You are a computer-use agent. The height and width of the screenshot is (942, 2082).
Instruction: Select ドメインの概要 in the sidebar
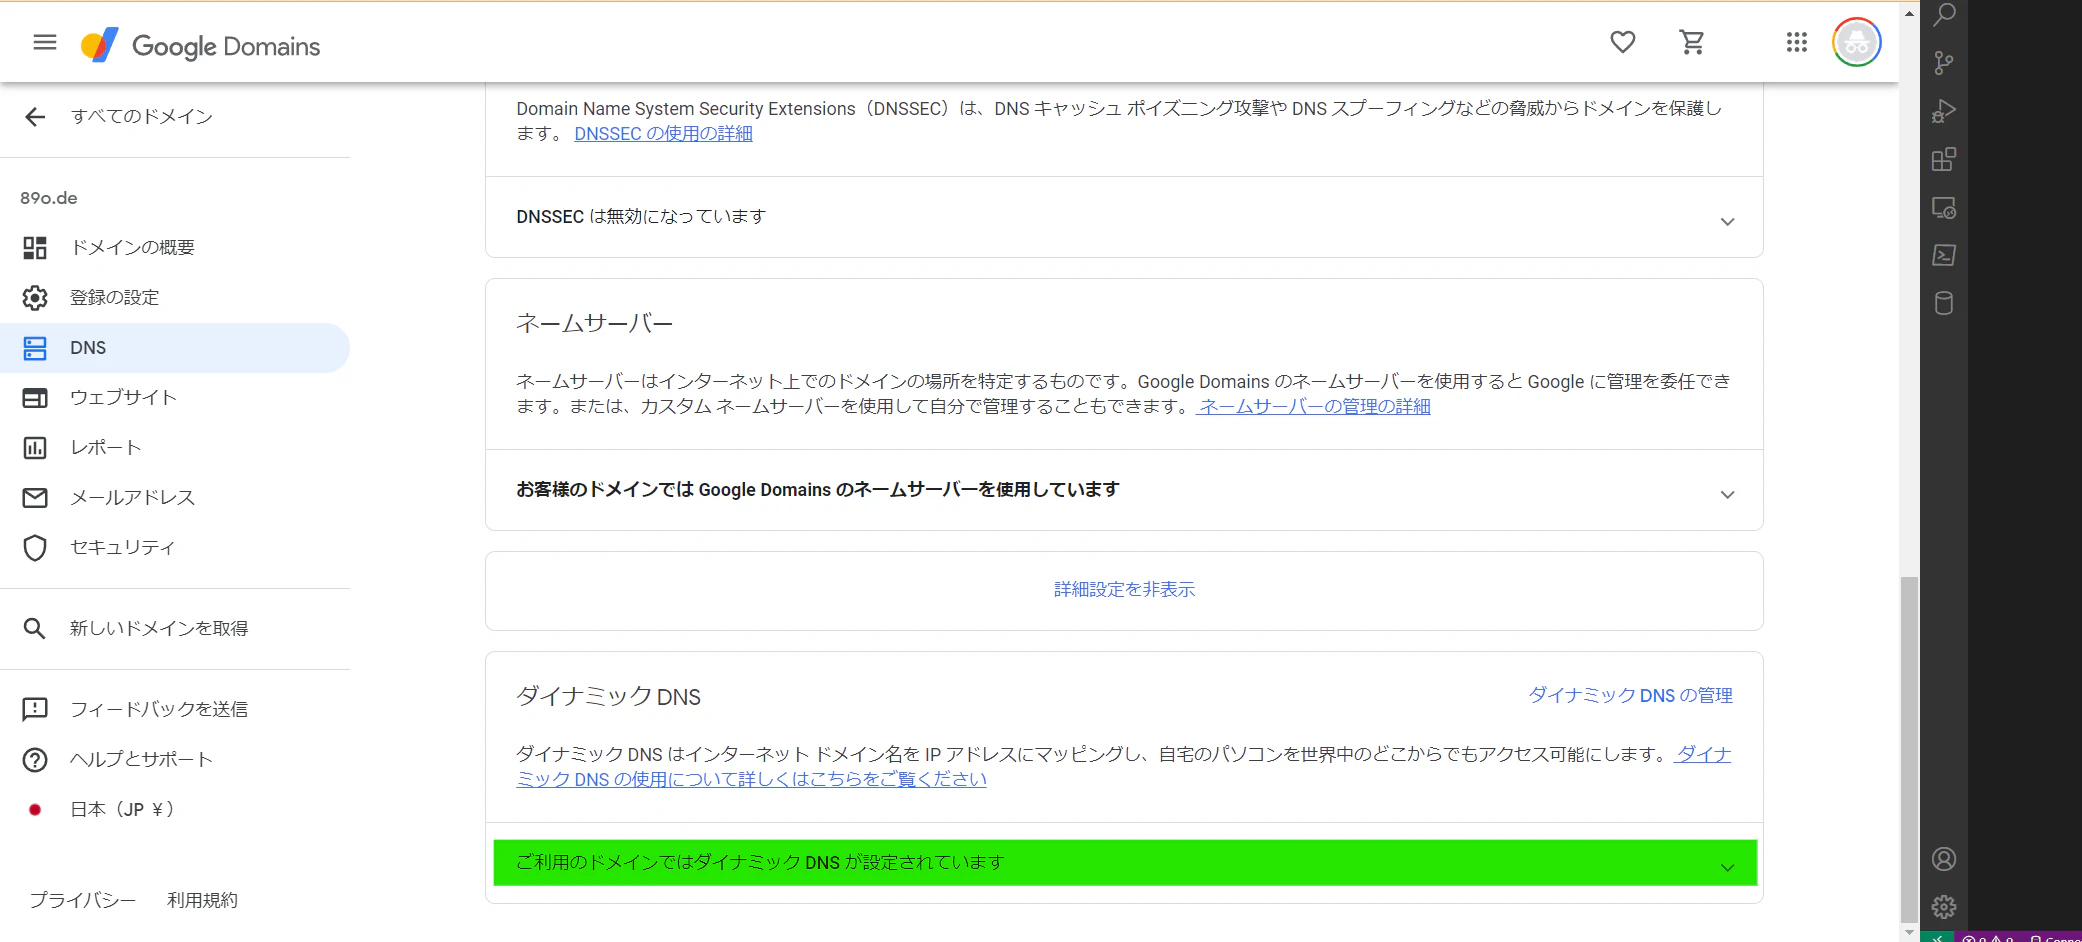(x=175, y=248)
